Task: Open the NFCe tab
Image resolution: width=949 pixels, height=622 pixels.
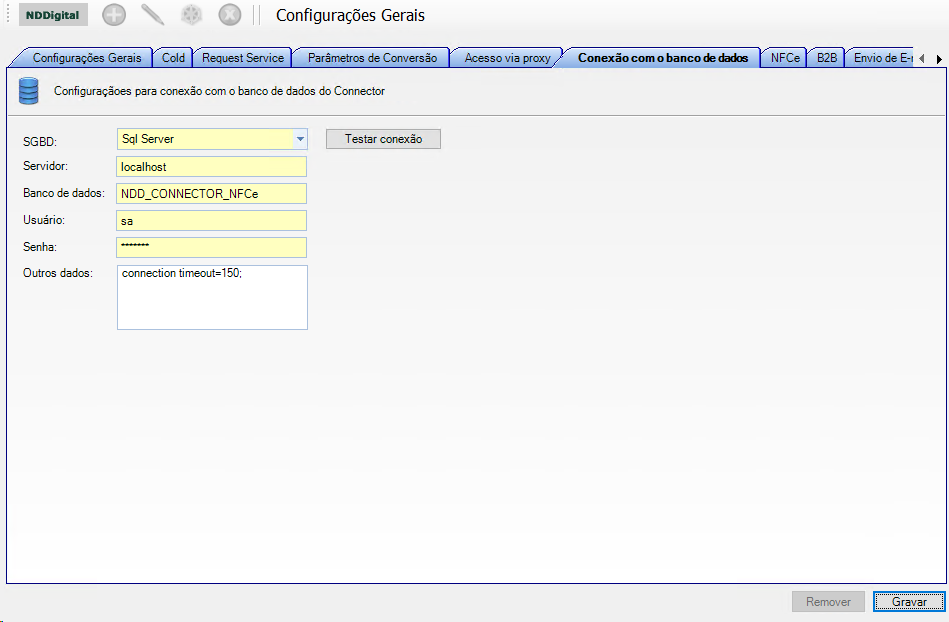Action: click(x=785, y=58)
